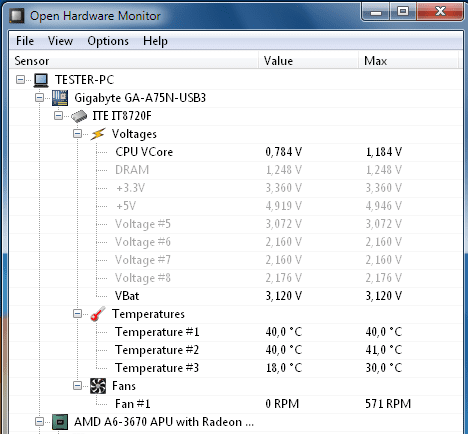Click the +5V value 4,919 V
Screen dimensions: 468x434
284,206
